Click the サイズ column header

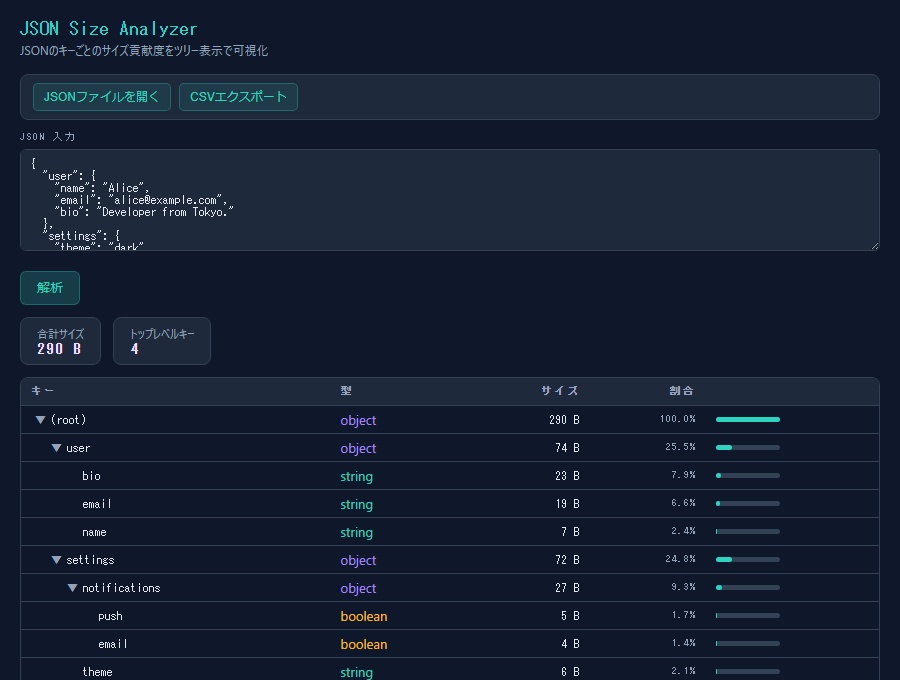coord(560,391)
